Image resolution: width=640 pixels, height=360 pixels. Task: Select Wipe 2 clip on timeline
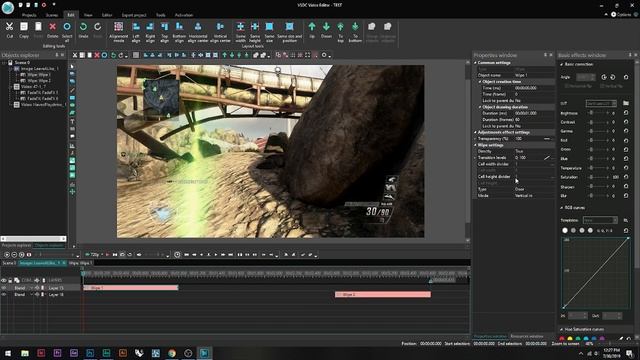pos(383,294)
